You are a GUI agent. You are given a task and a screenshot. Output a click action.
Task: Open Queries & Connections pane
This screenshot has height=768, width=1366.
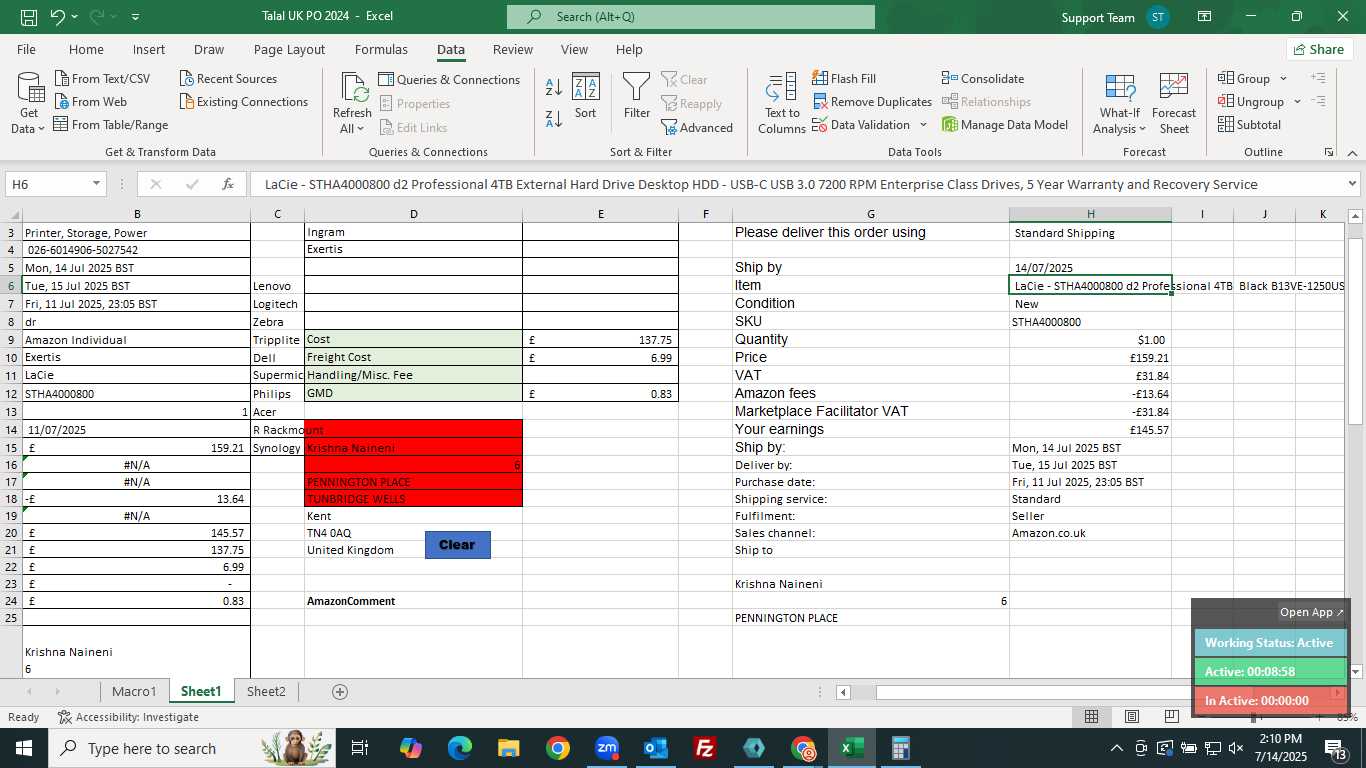click(x=449, y=80)
